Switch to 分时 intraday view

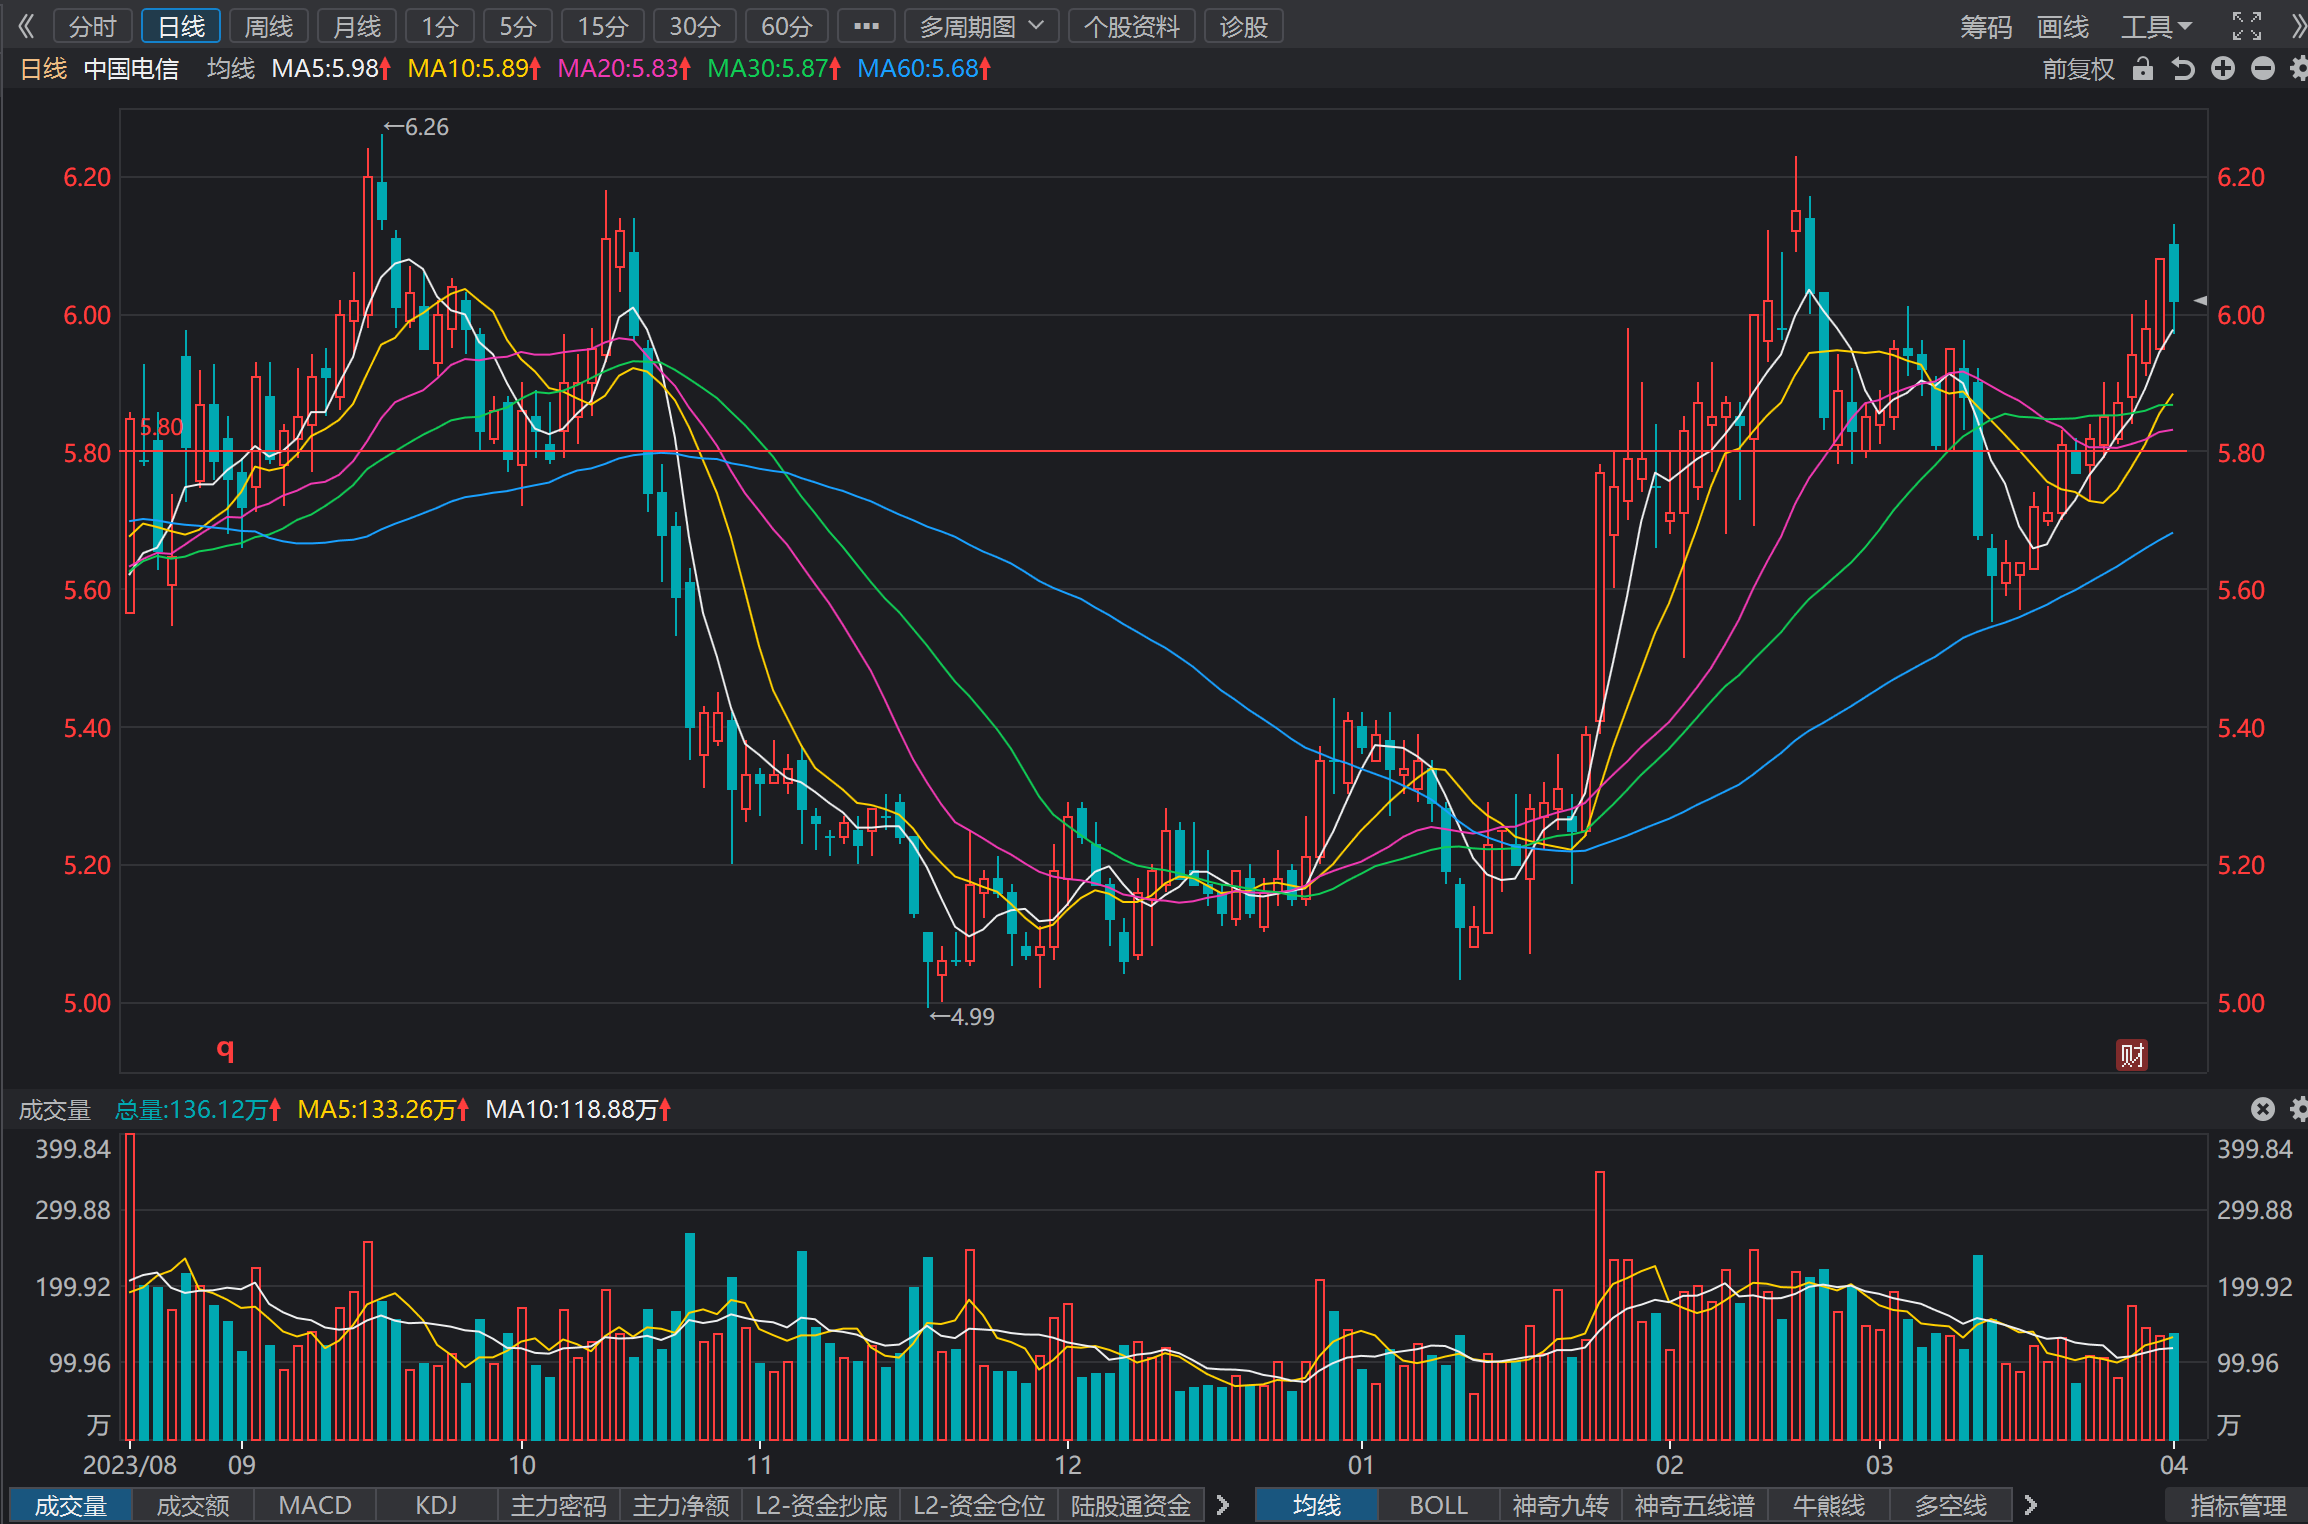(x=93, y=26)
